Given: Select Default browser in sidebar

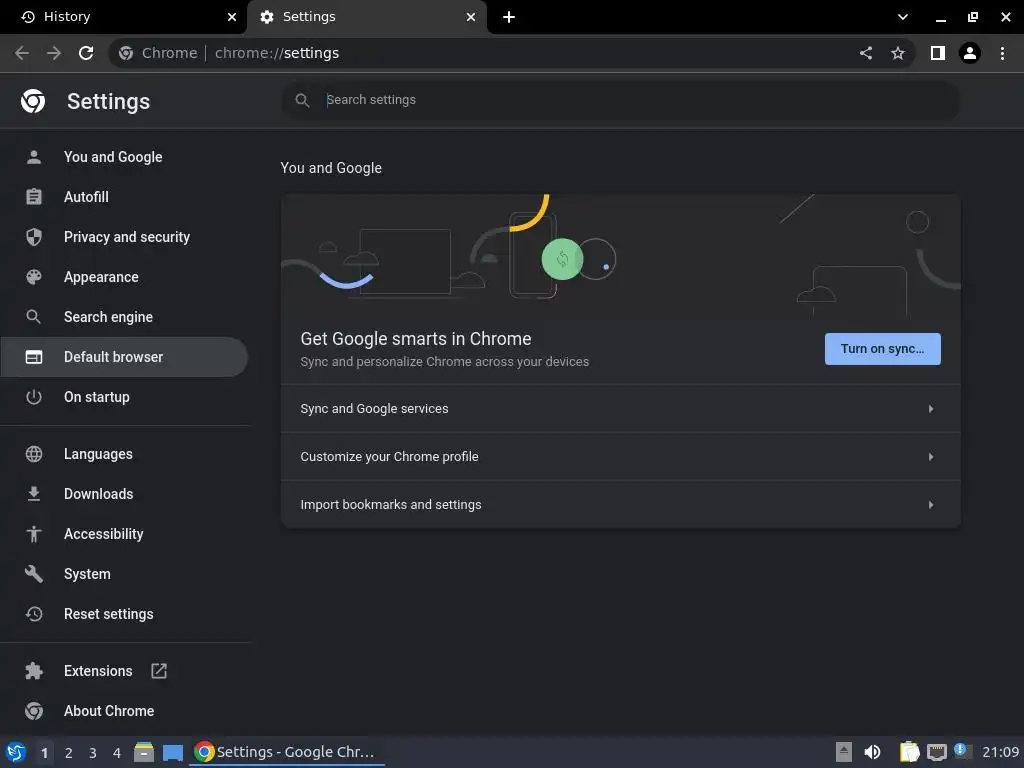Looking at the screenshot, I should [124, 357].
